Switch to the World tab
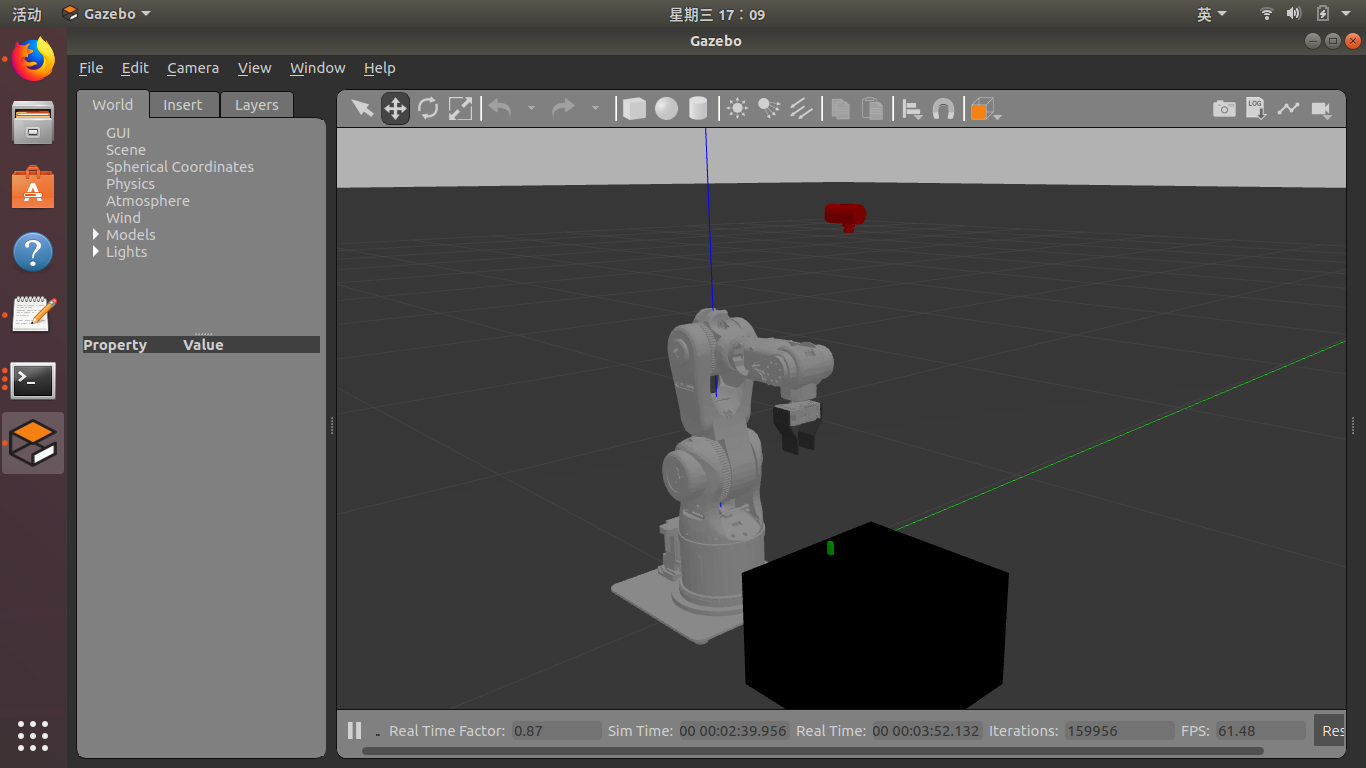The height and width of the screenshot is (768, 1366). coord(113,105)
